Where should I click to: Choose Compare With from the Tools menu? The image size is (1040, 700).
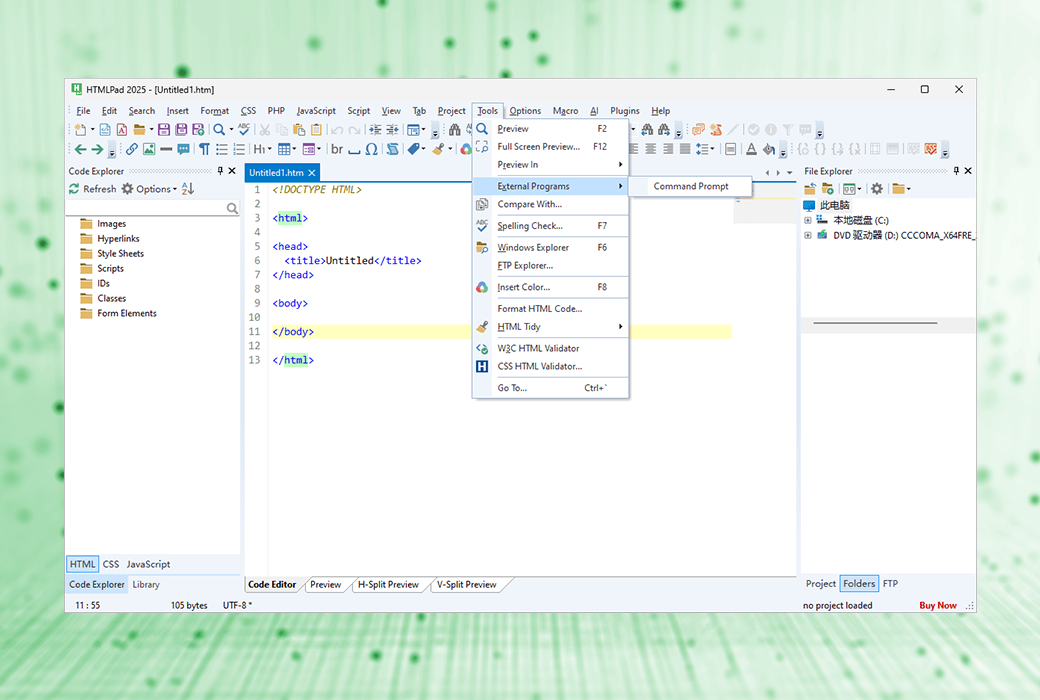(551, 204)
